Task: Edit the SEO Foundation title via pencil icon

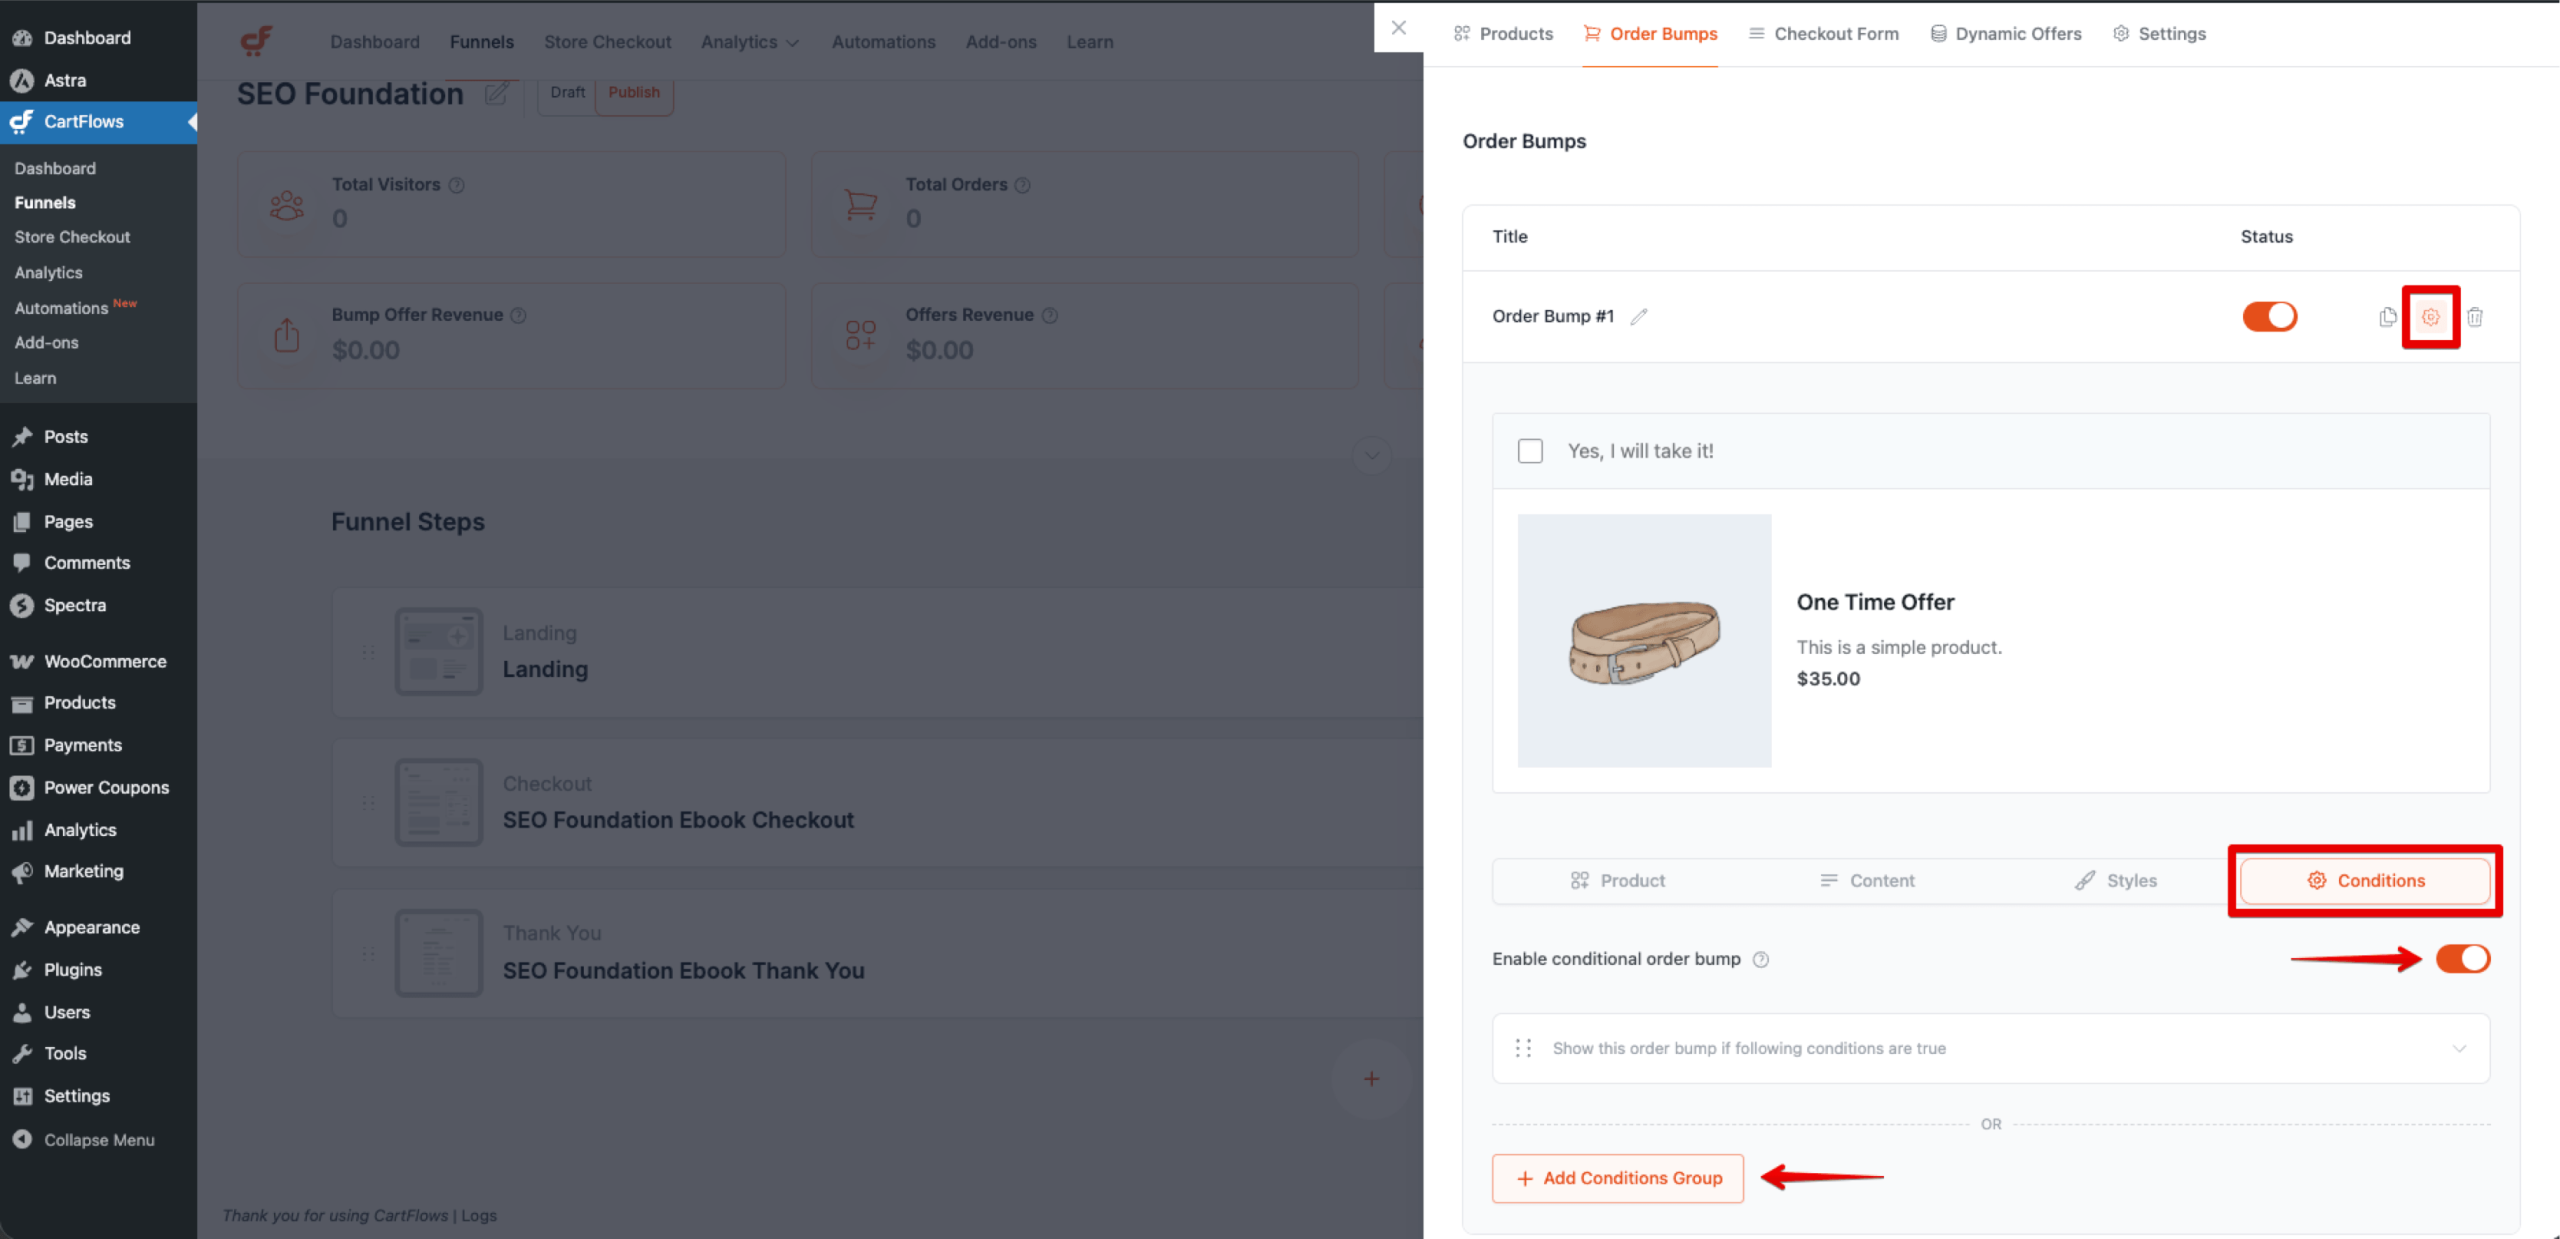Action: (497, 93)
